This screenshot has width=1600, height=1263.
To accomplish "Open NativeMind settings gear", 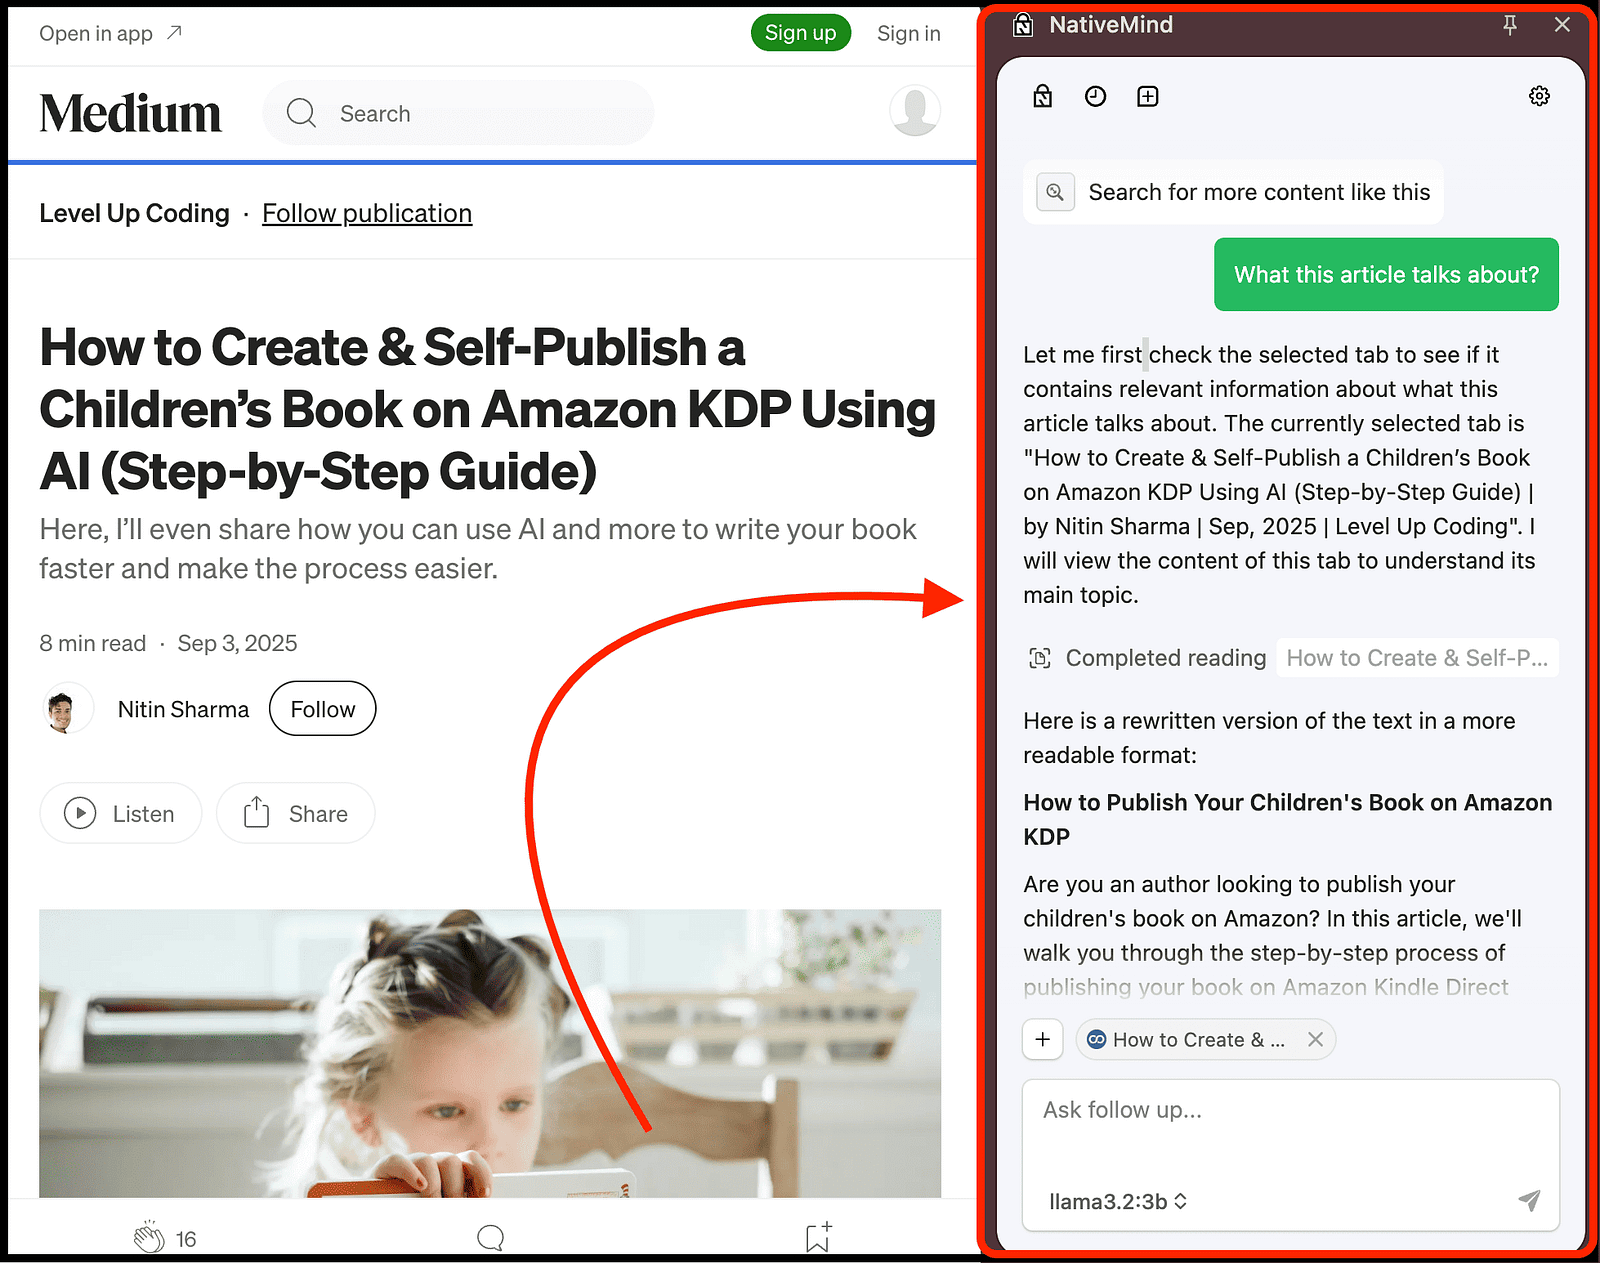I will click(x=1539, y=96).
